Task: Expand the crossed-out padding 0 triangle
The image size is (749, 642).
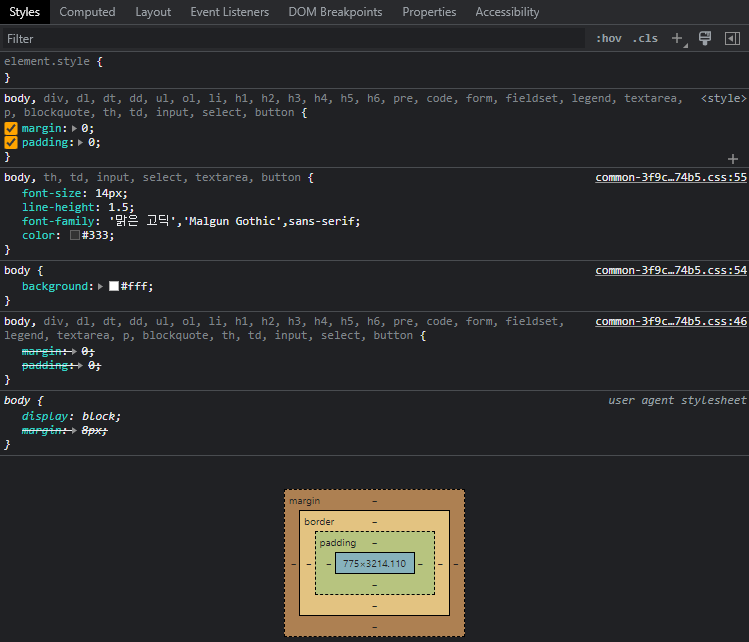Action: (80, 365)
